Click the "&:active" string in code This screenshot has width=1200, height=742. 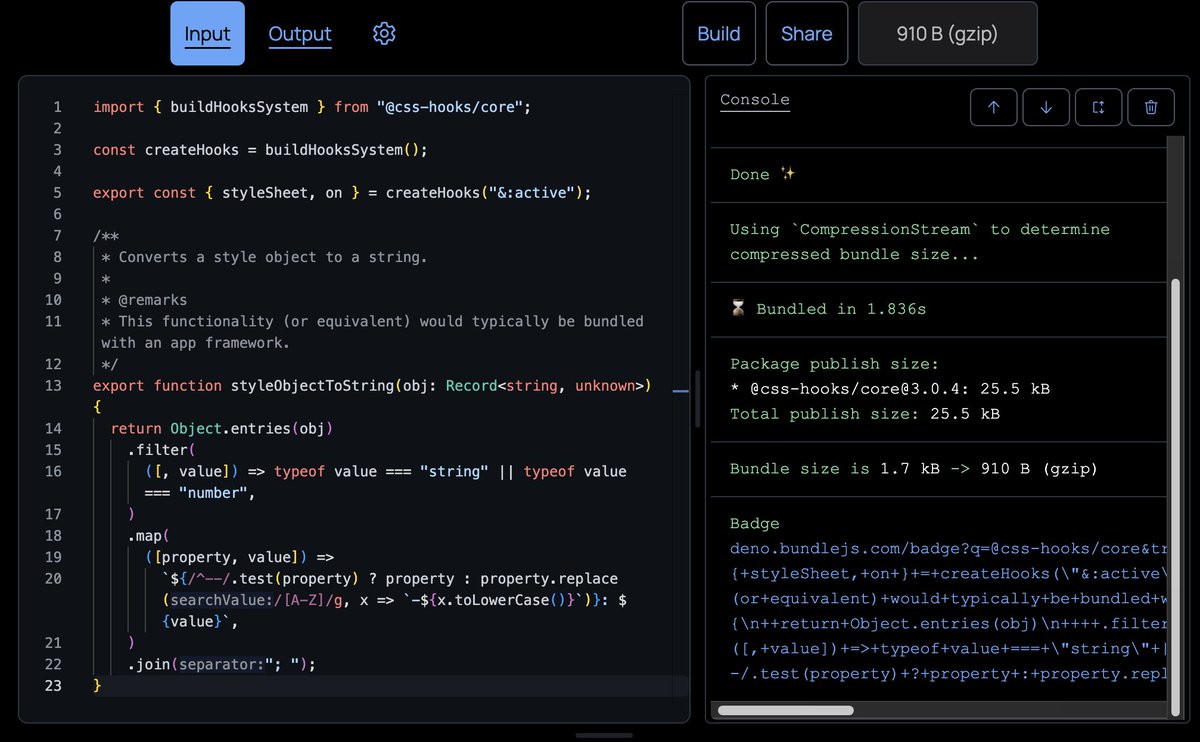click(531, 192)
